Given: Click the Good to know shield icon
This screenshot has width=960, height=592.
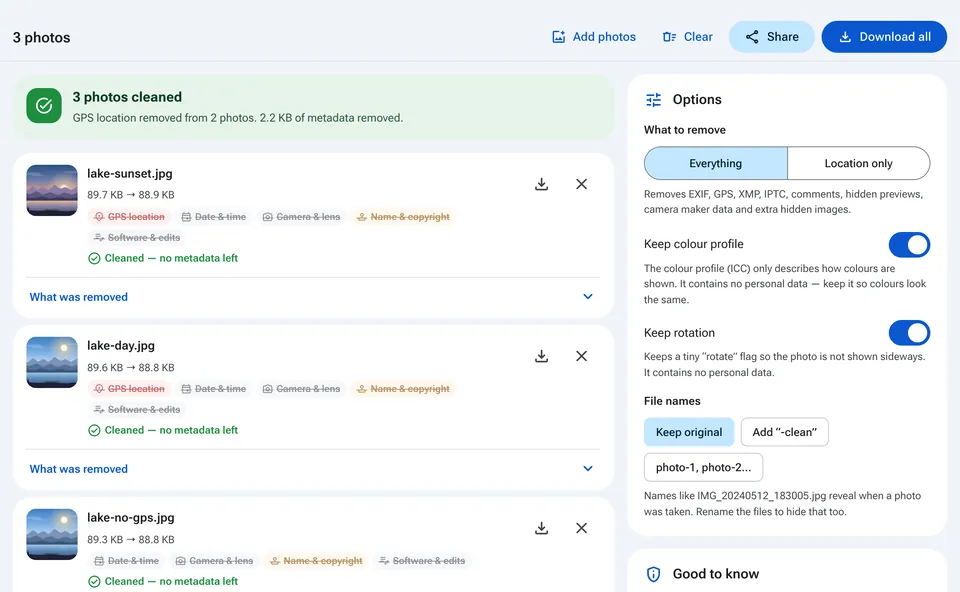Looking at the screenshot, I should 653,574.
